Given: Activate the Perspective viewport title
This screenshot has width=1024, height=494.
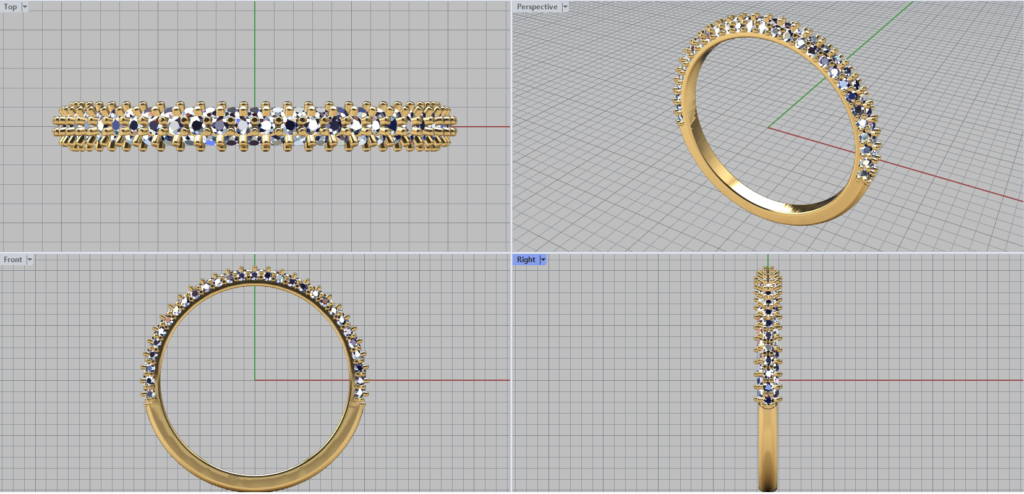Looking at the screenshot, I should pyautogui.click(x=537, y=7).
